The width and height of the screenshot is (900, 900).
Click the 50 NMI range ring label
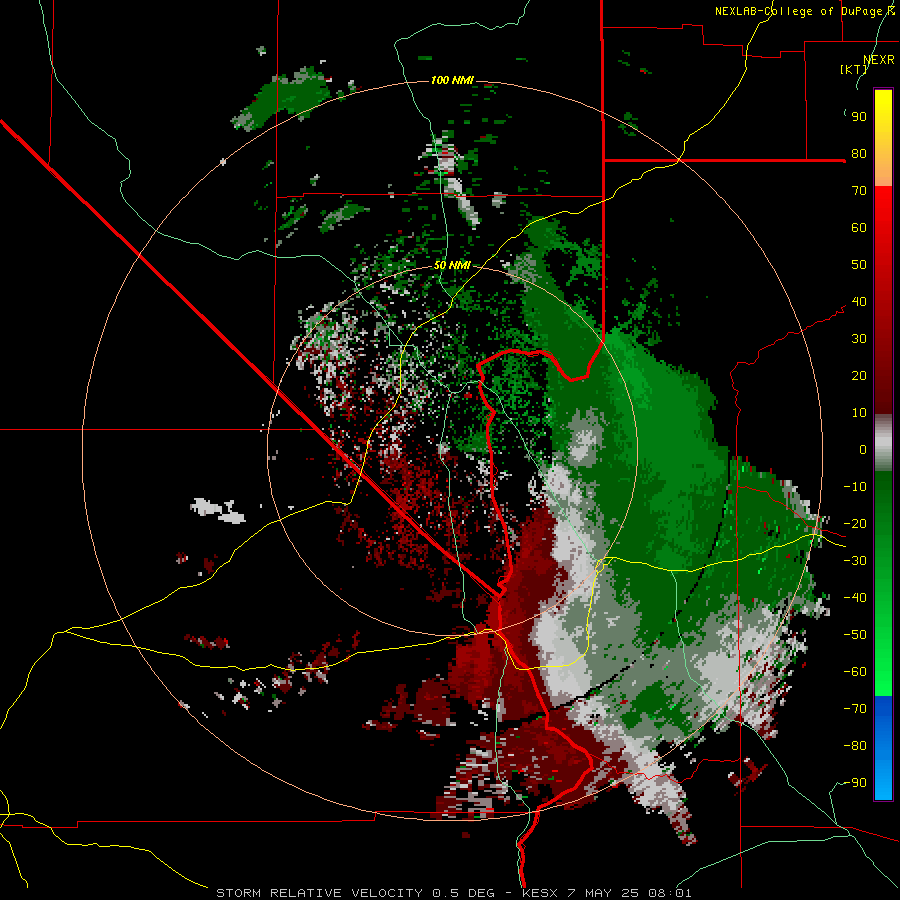(452, 265)
